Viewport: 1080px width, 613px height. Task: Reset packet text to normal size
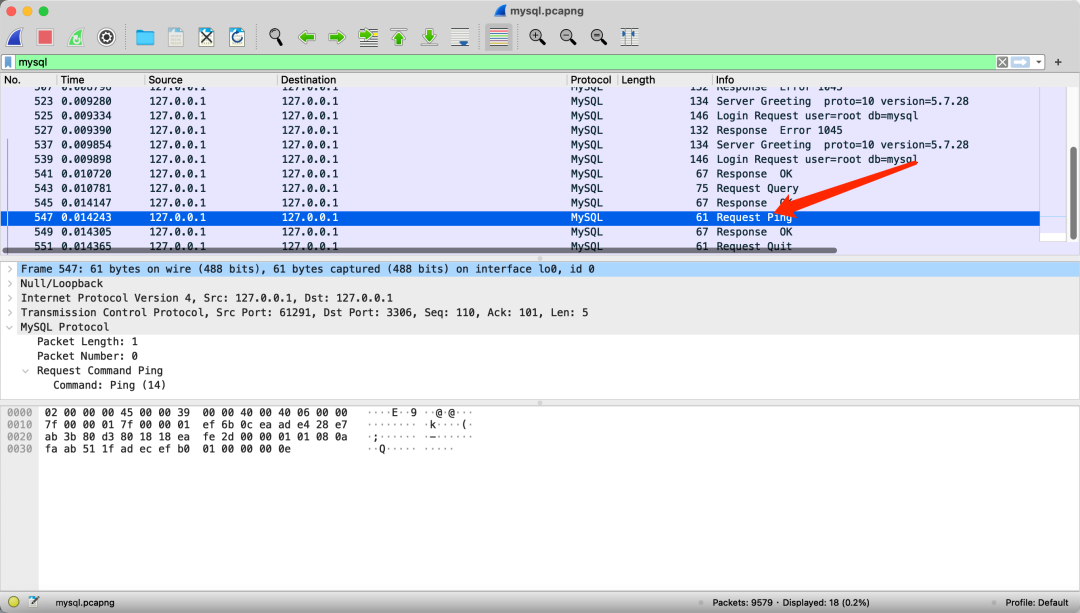pyautogui.click(x=599, y=37)
